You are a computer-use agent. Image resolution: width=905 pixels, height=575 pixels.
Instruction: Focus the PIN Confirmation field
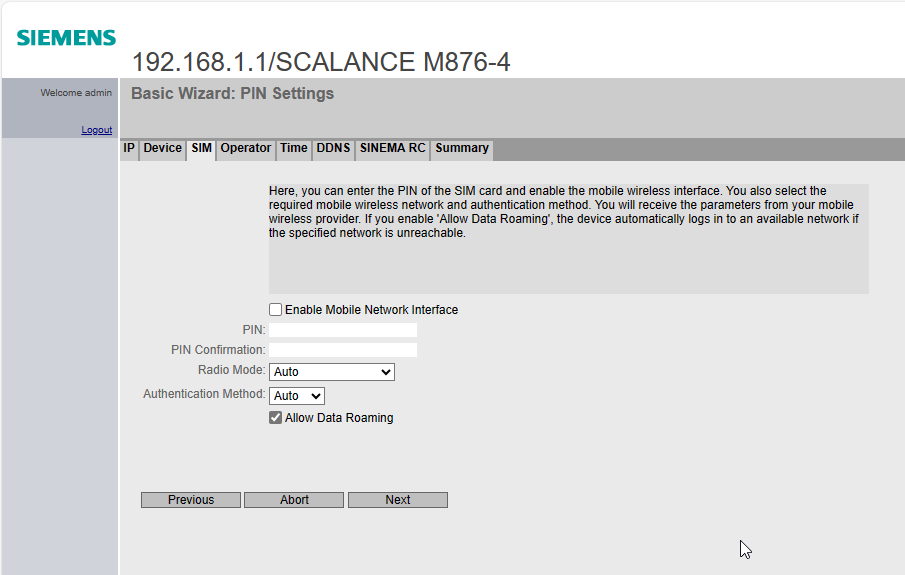tap(343, 350)
